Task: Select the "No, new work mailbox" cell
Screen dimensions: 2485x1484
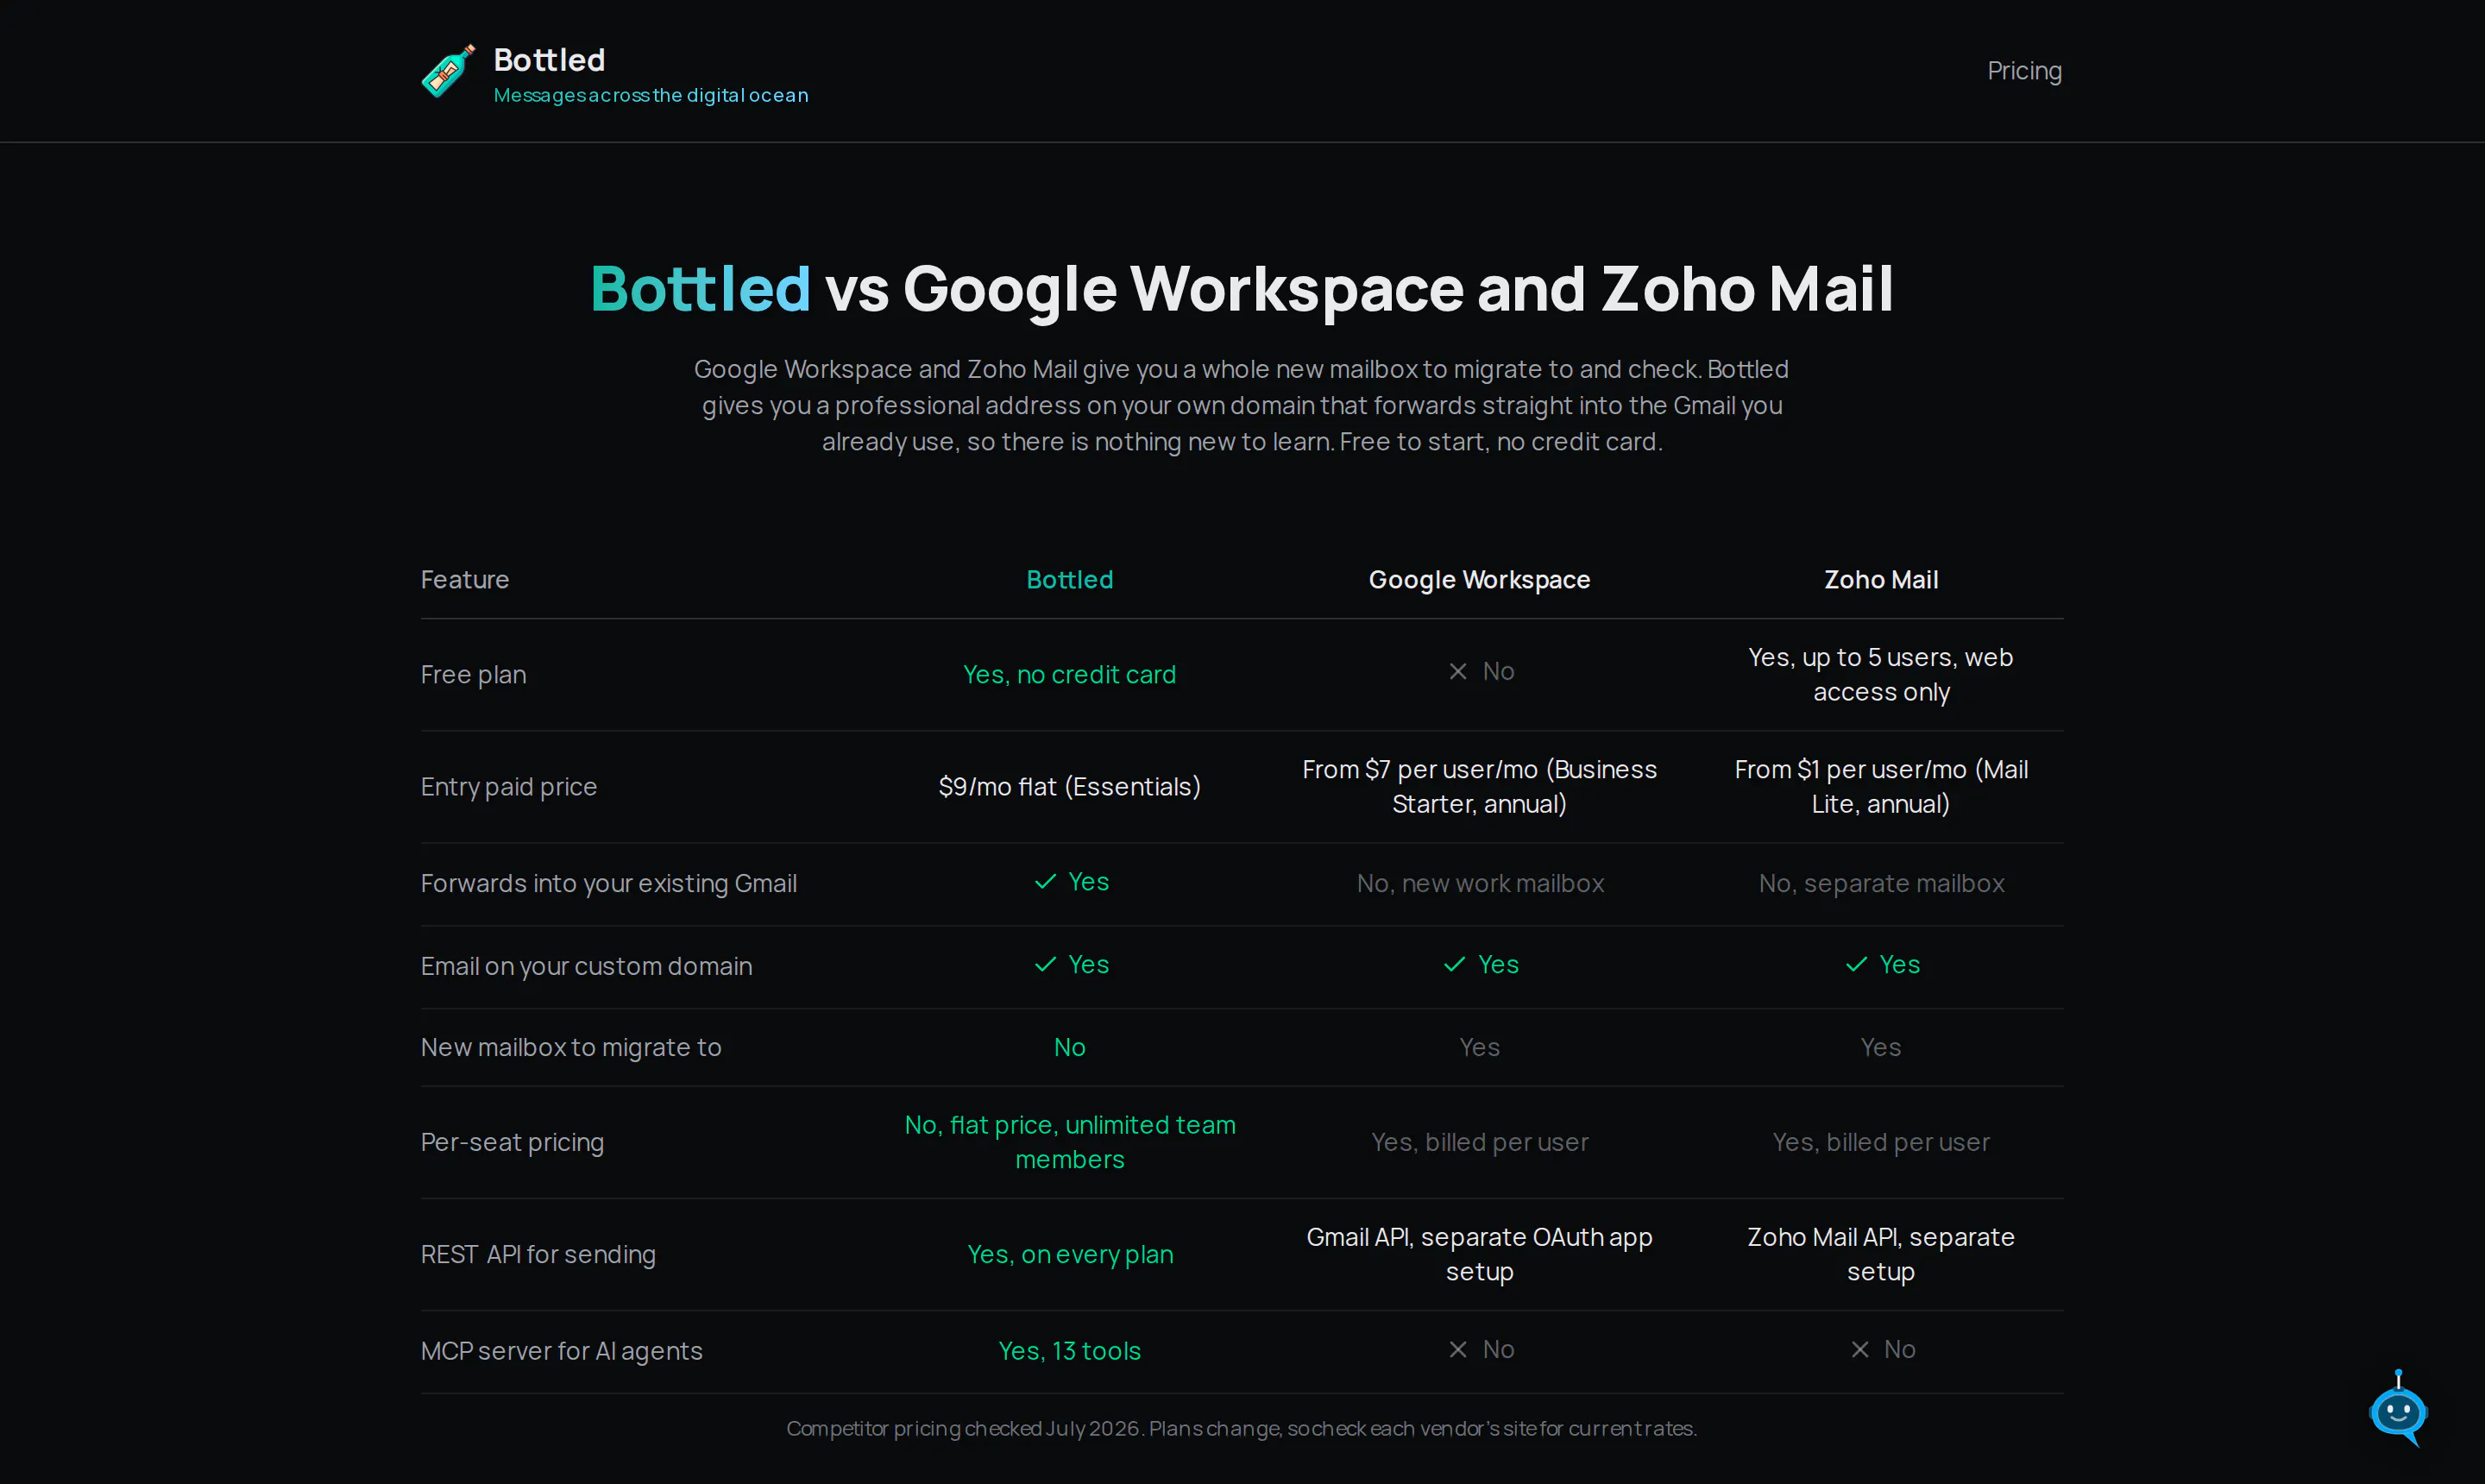Action: (1480, 884)
